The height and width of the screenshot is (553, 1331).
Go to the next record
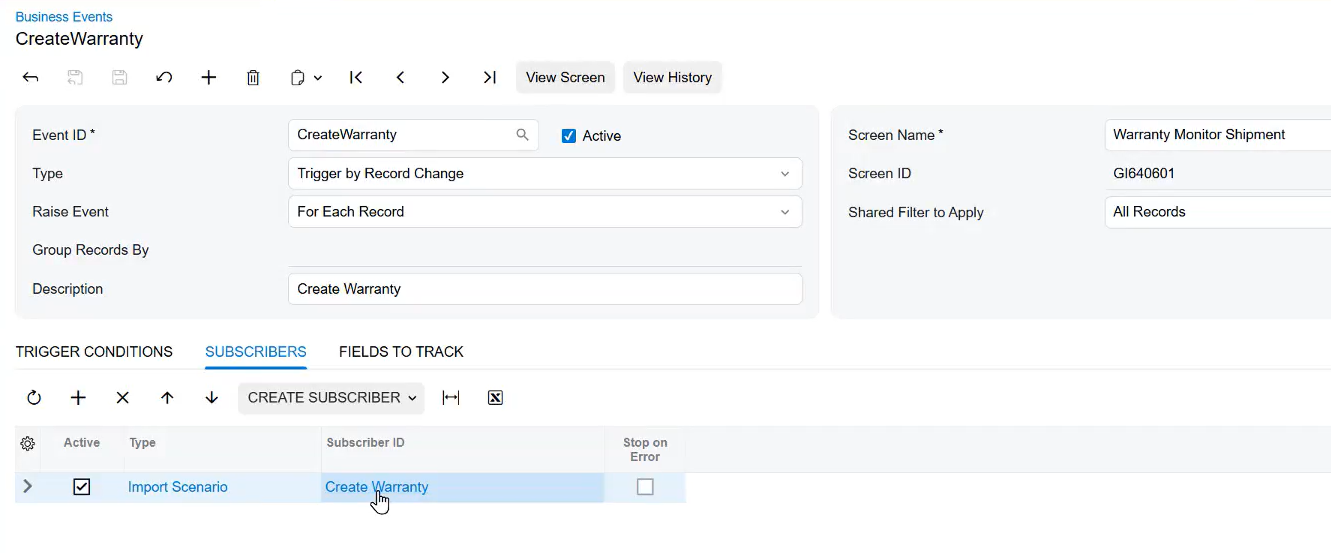tap(445, 77)
